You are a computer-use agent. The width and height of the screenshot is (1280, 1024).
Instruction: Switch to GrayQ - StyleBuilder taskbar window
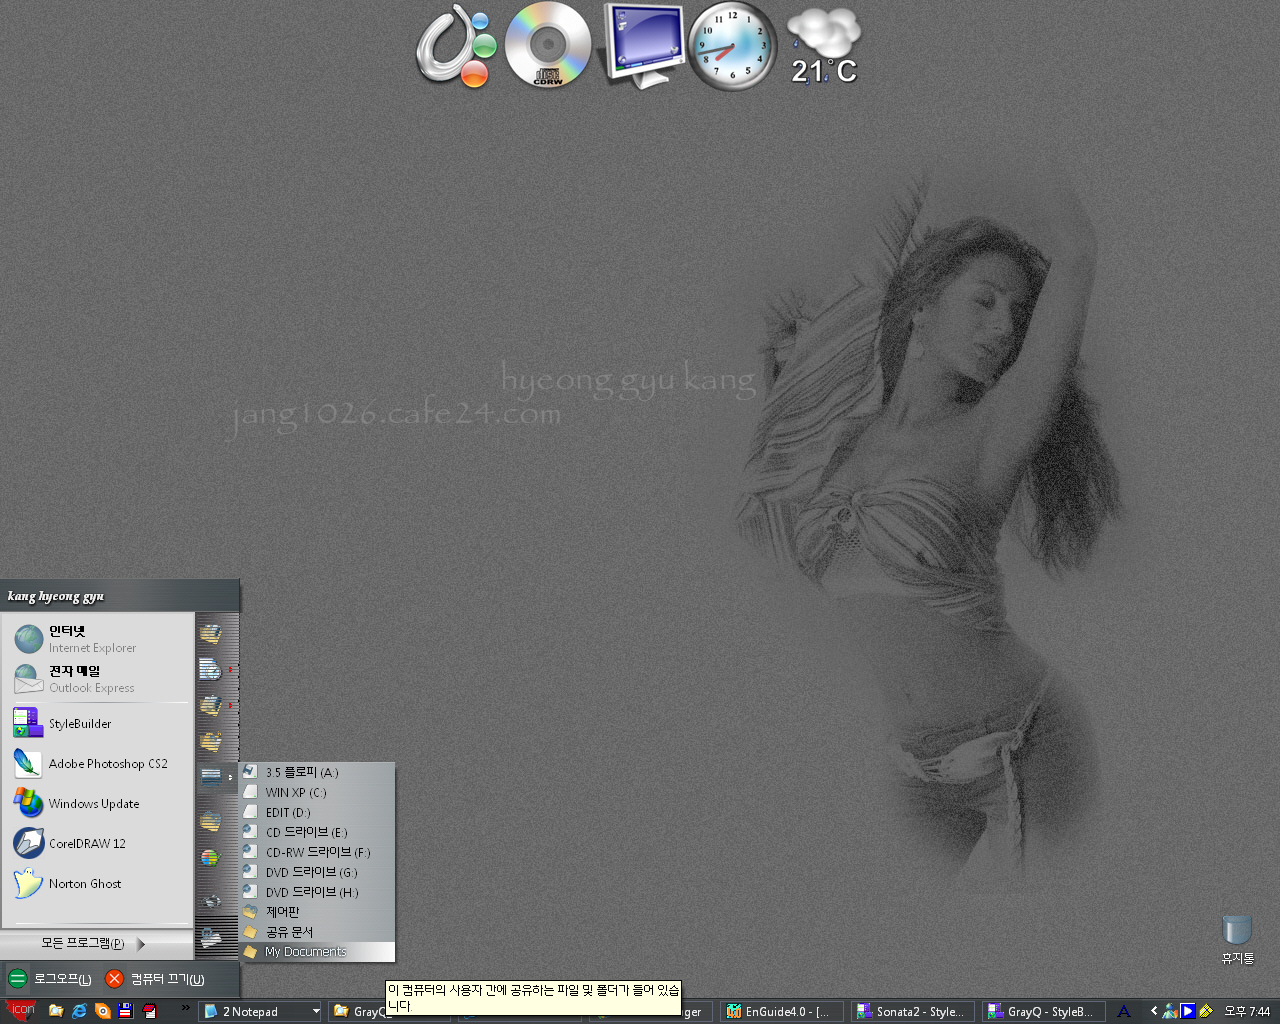coord(1044,1011)
